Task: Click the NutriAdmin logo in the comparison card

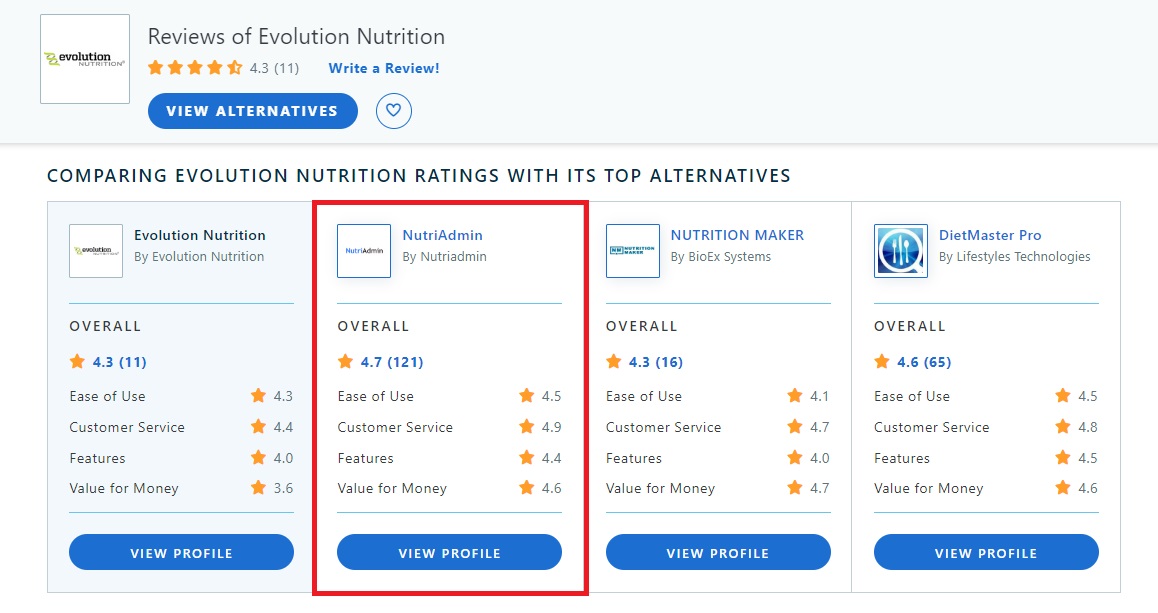Action: (x=363, y=251)
